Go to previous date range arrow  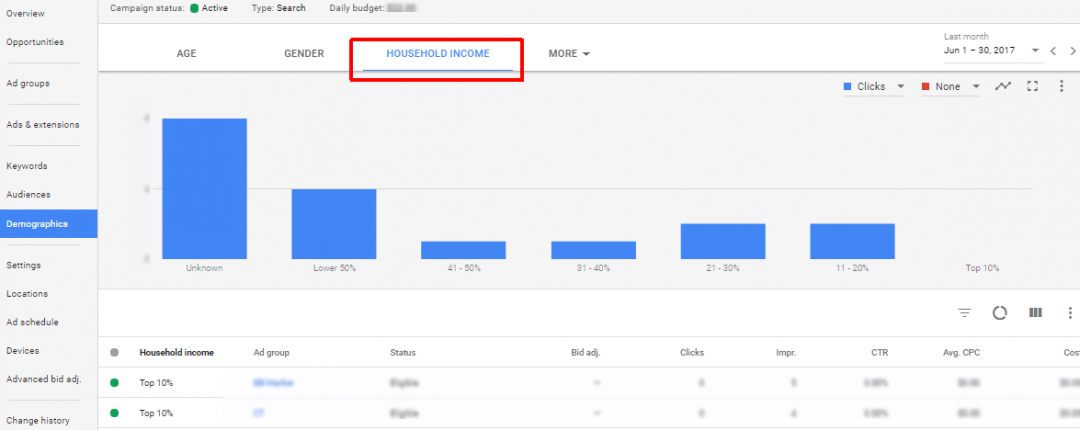[x=1053, y=51]
